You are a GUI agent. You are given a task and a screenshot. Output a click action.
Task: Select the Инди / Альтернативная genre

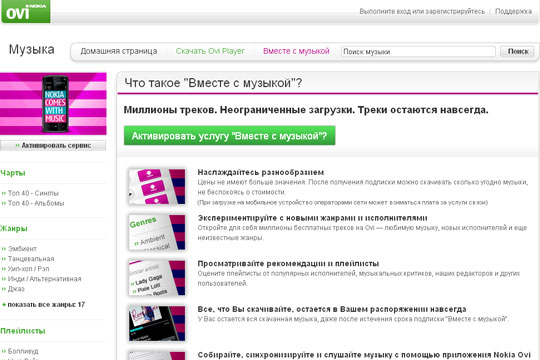[44, 279]
